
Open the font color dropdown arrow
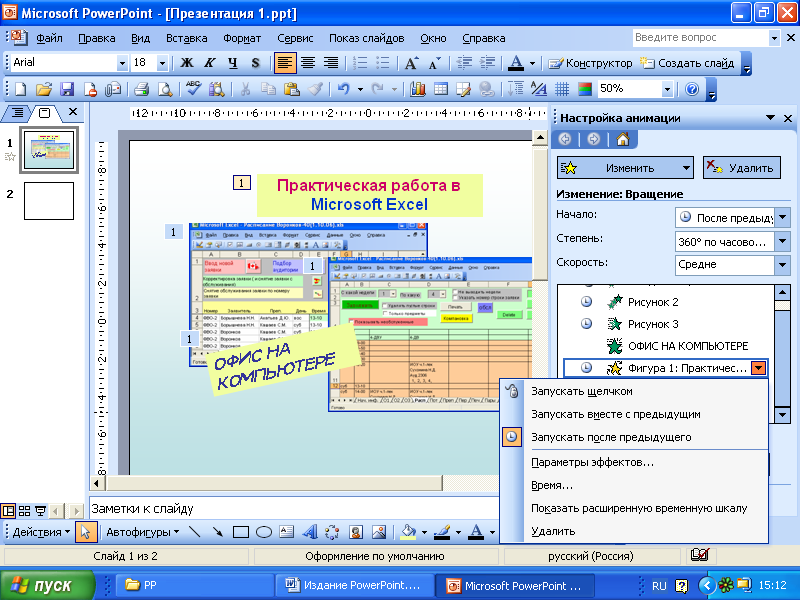(x=532, y=64)
